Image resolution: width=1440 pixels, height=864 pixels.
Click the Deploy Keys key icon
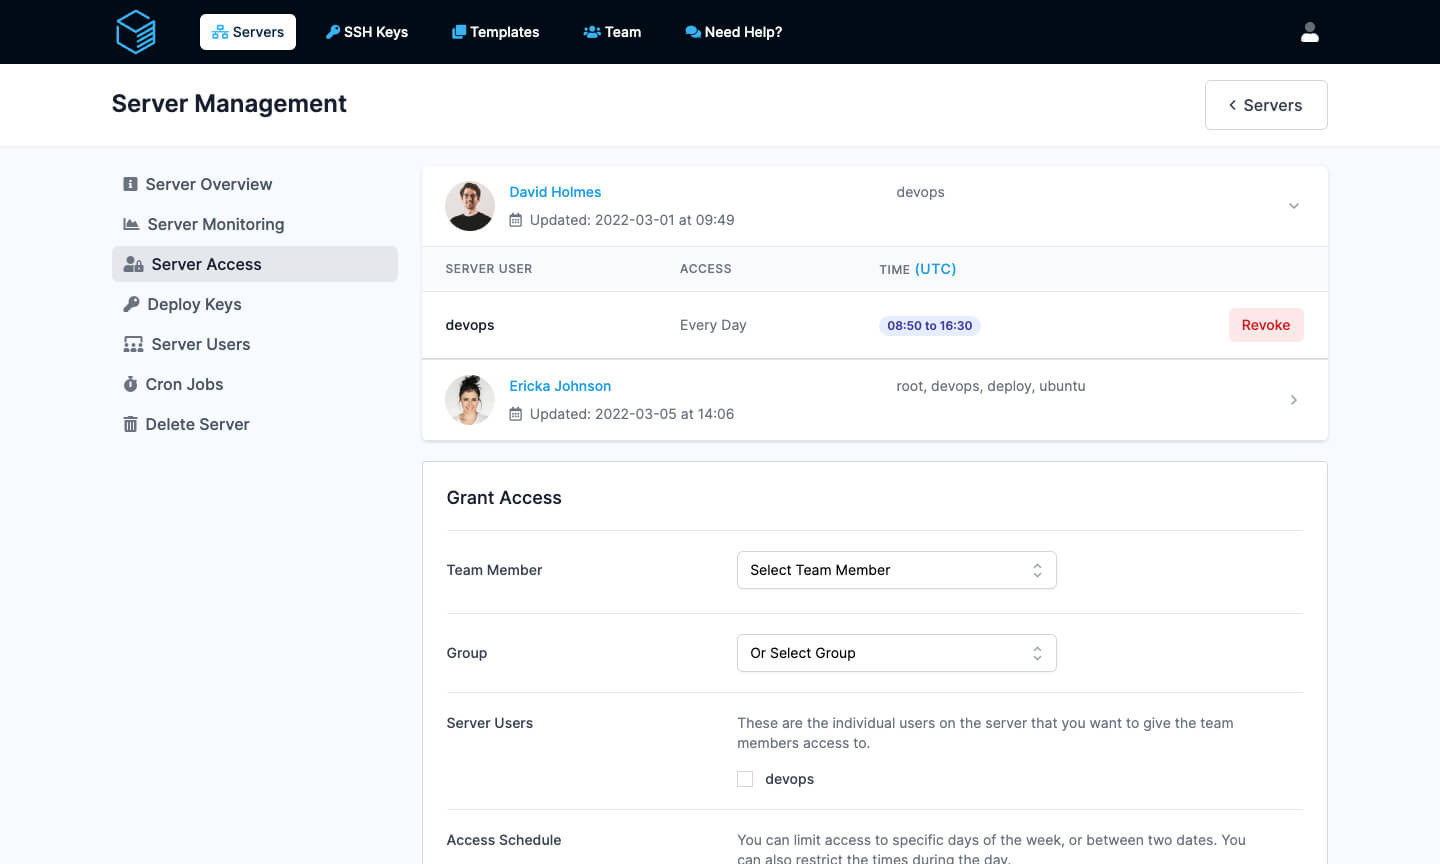(x=131, y=304)
